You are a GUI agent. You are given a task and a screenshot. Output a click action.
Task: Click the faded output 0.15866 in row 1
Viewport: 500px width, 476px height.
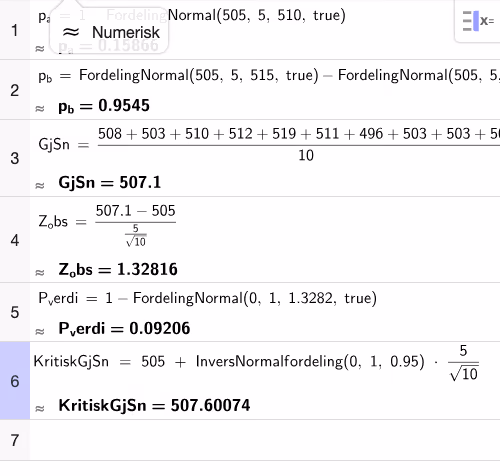[x=128, y=46]
